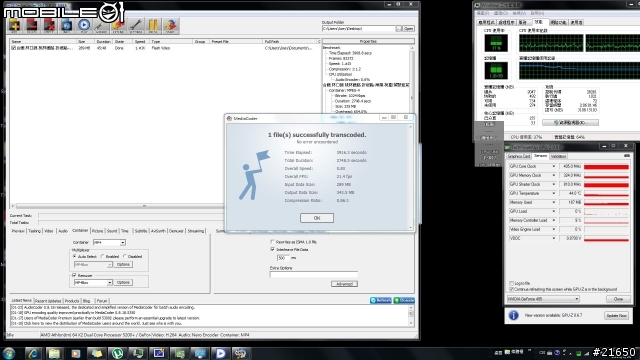Switch to the Subtitle tab

[141, 231]
